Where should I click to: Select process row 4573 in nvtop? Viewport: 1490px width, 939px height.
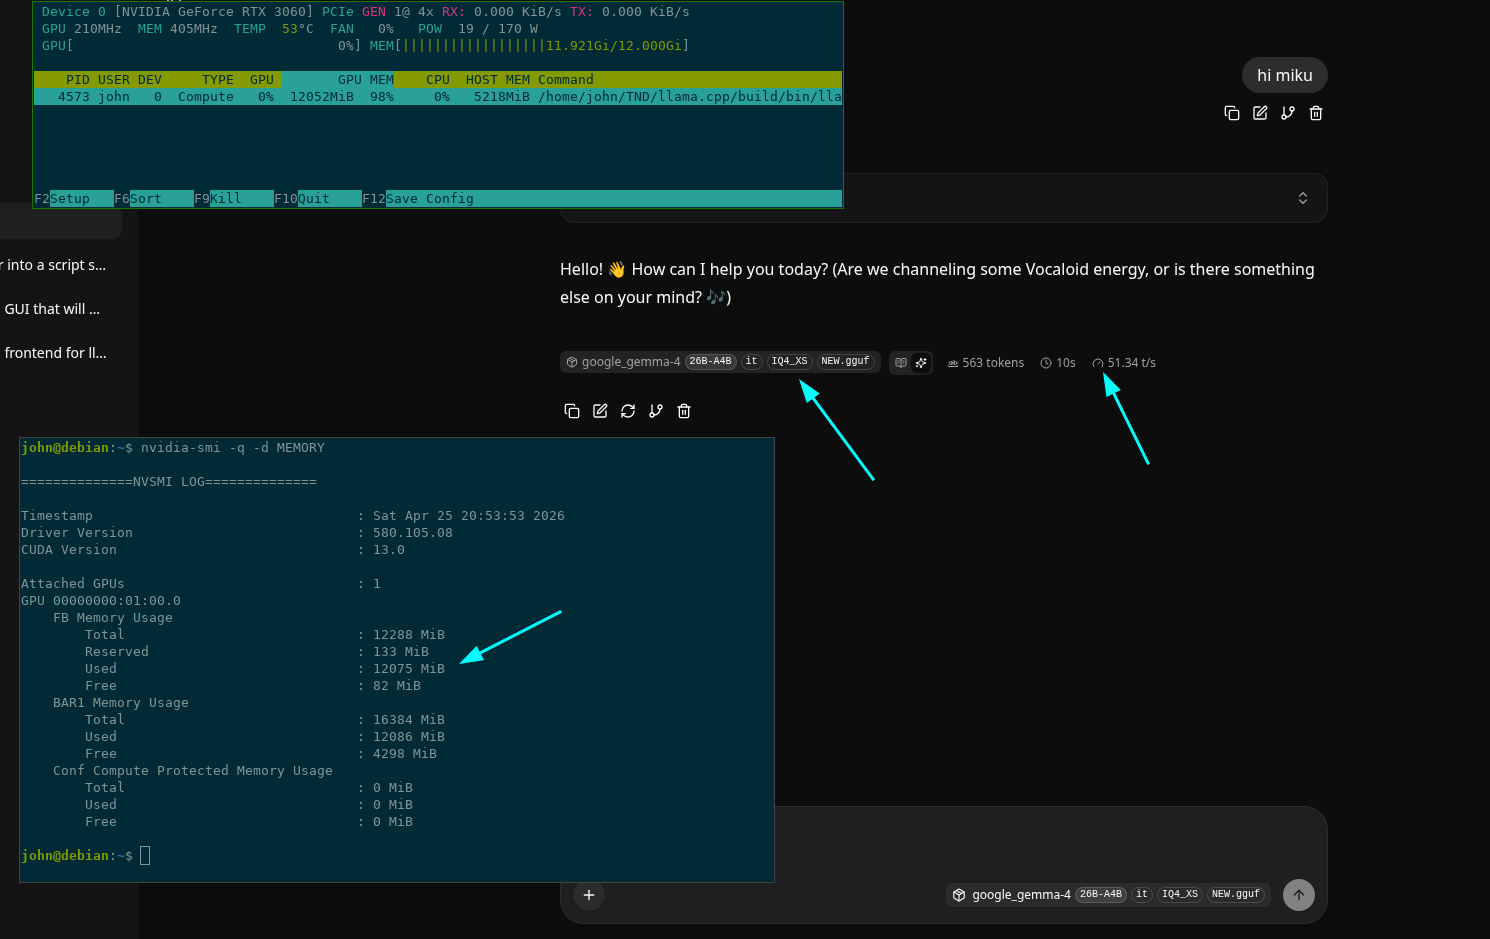[438, 97]
